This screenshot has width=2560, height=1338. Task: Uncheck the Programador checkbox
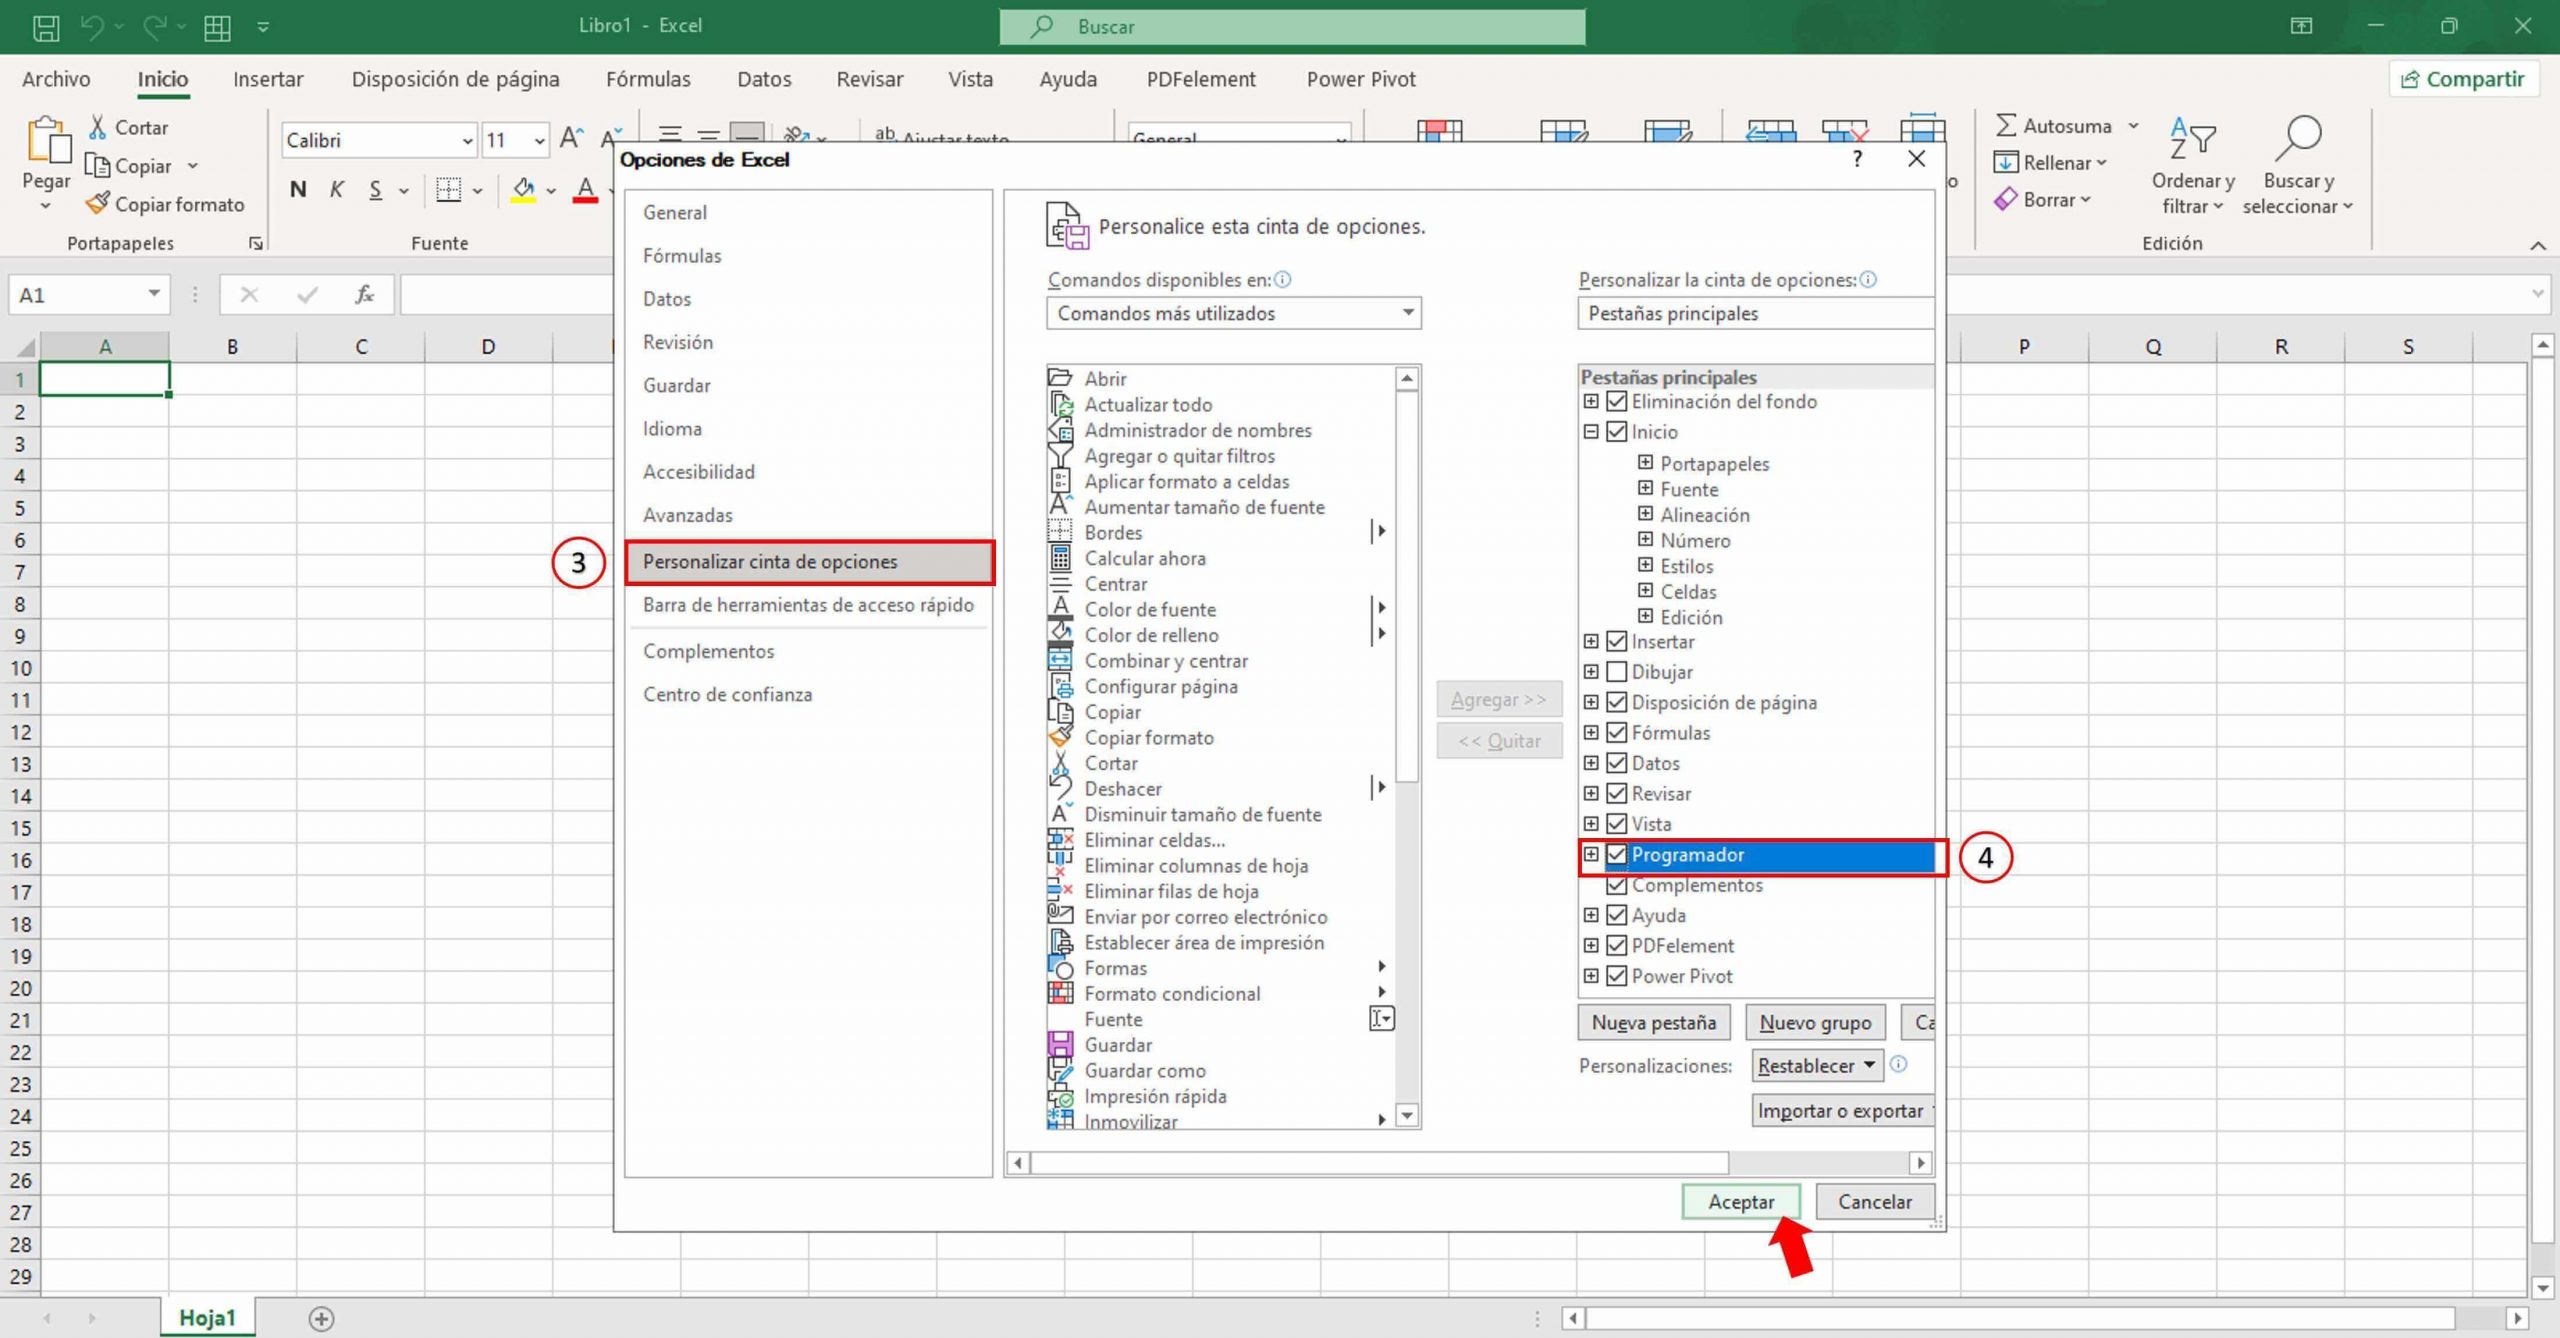(1617, 855)
